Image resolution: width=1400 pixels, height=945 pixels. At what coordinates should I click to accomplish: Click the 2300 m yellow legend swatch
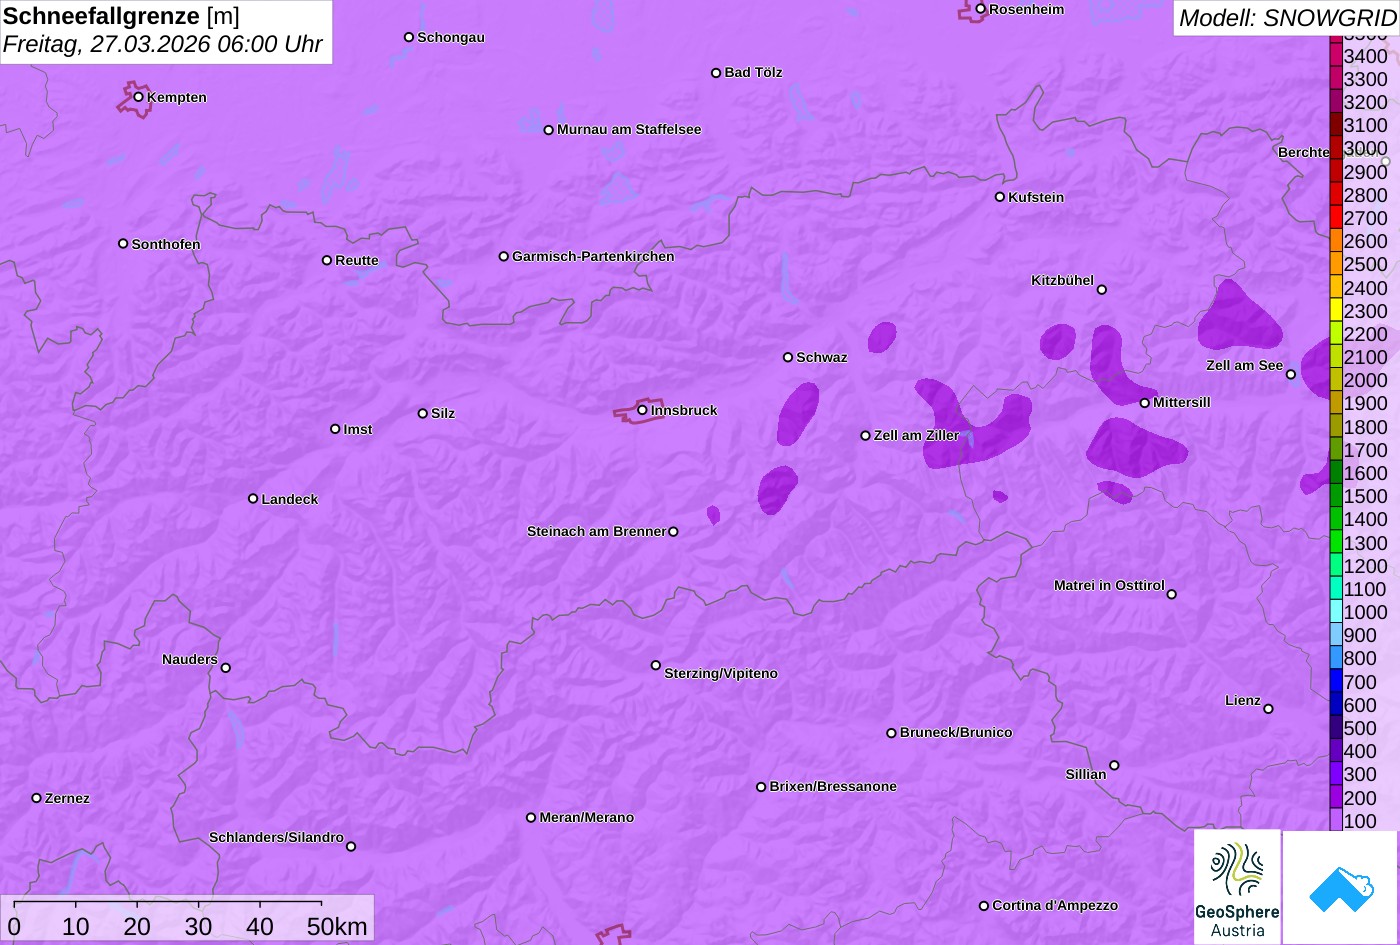1336,311
